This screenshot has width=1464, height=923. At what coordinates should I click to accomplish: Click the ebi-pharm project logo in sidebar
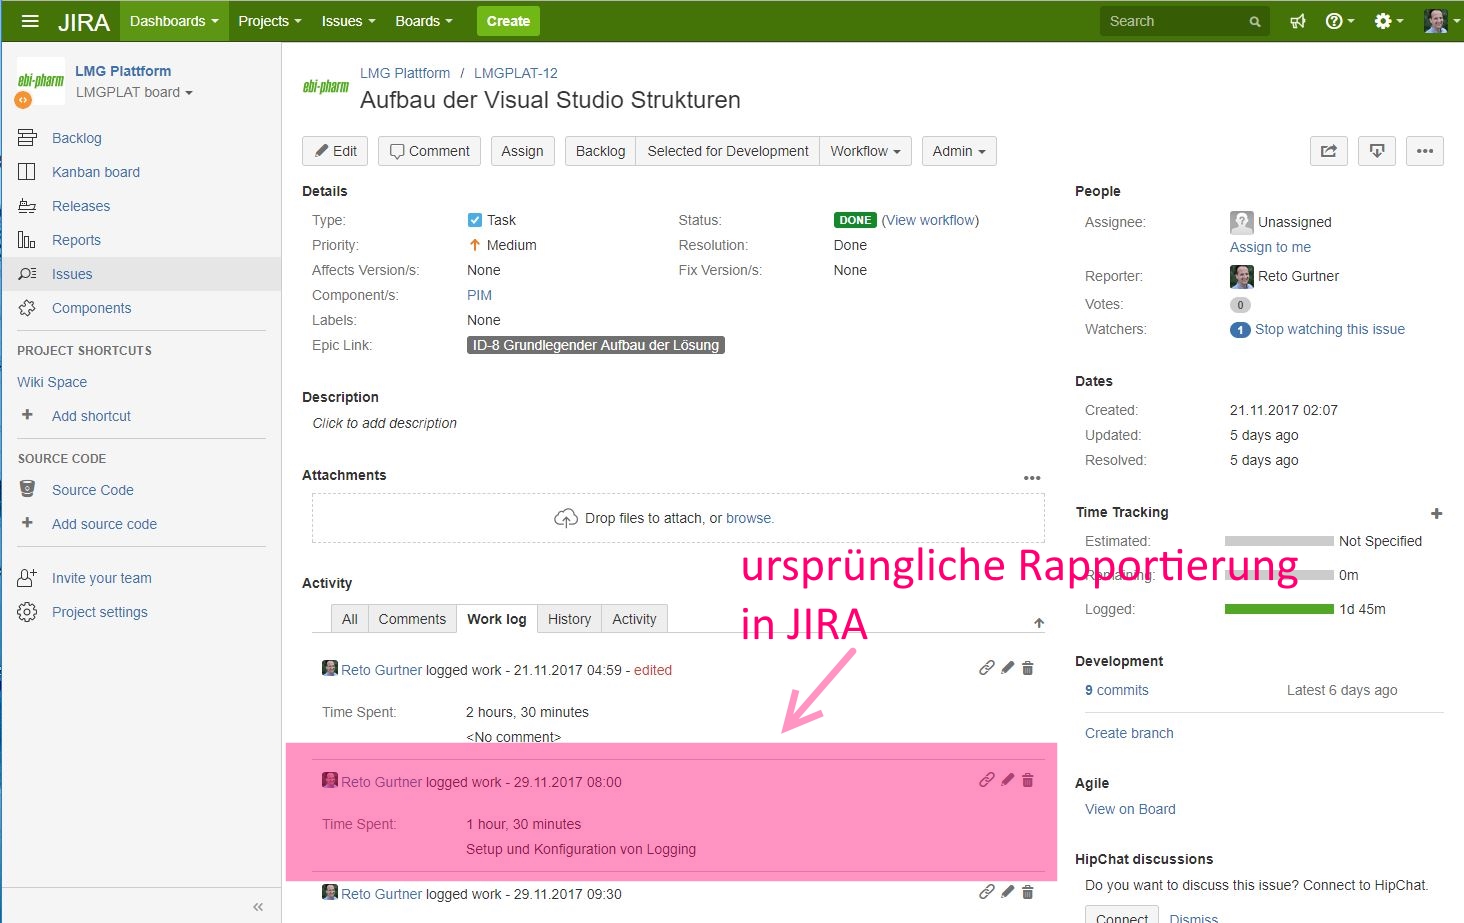tap(41, 81)
